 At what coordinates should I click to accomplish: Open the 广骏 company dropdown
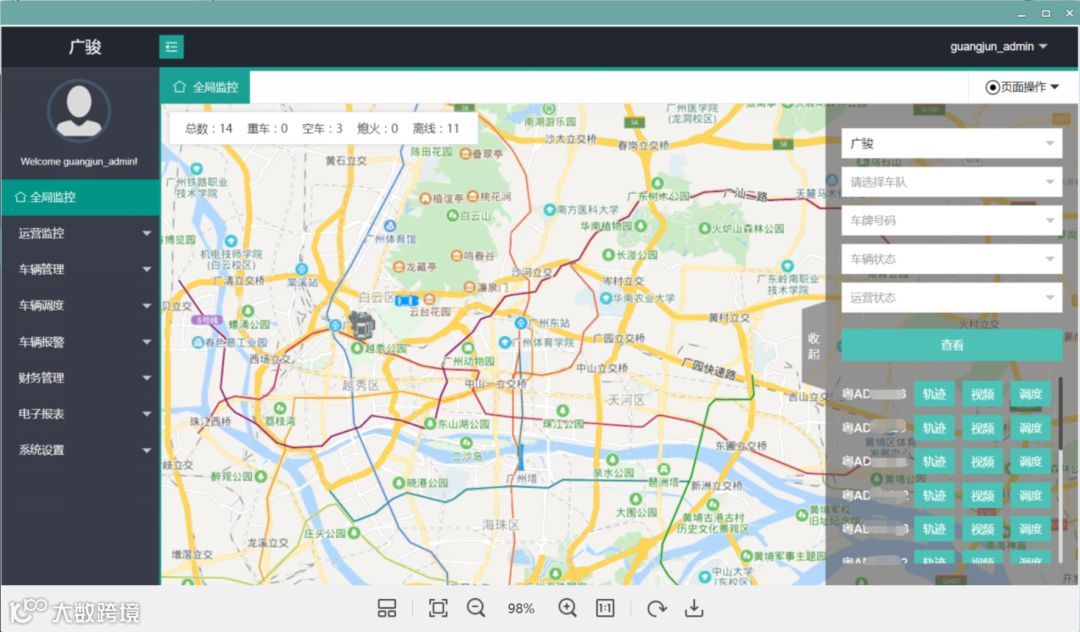pyautogui.click(x=951, y=144)
